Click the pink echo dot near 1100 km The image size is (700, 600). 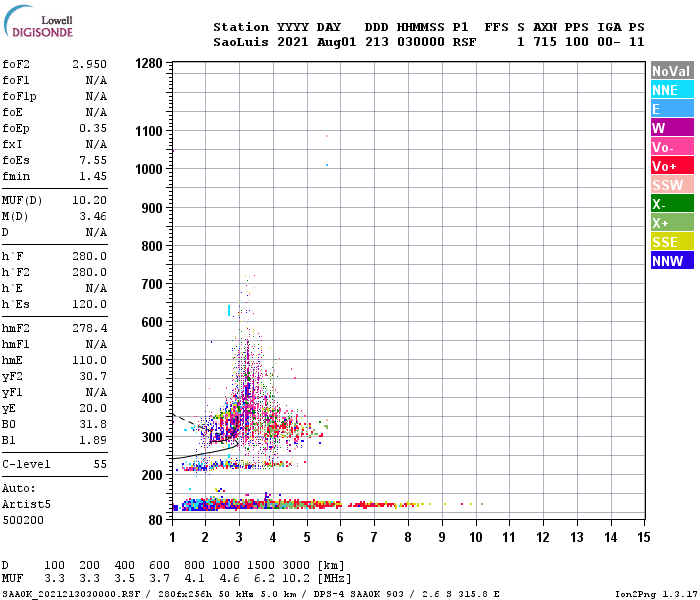[x=327, y=136]
